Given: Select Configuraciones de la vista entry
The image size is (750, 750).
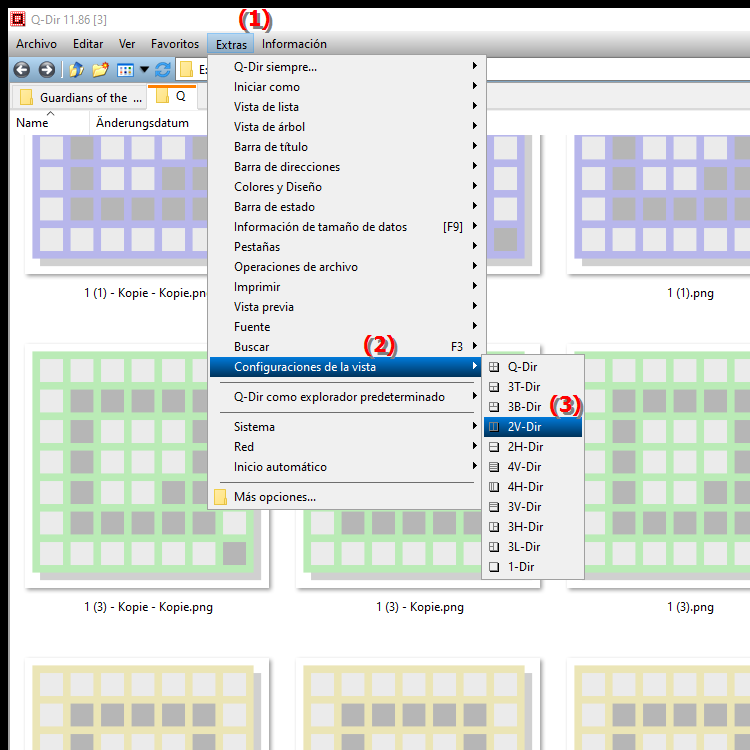Looking at the screenshot, I should (345, 367).
